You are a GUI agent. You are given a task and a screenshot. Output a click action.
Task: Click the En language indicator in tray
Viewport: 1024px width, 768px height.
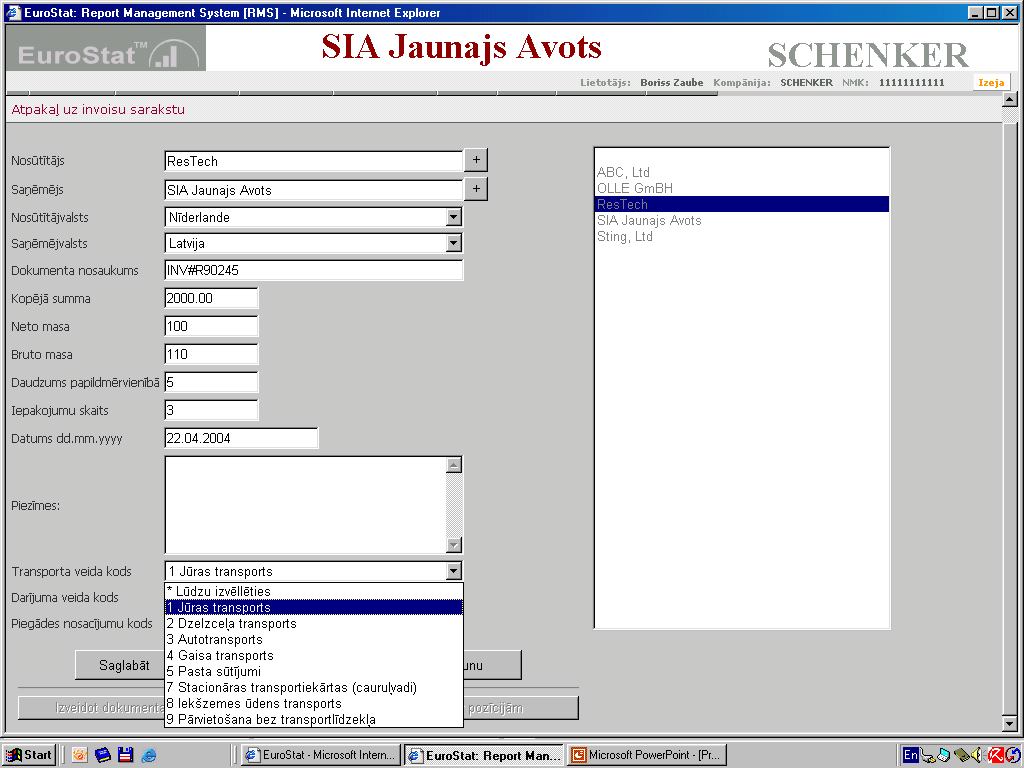click(910, 755)
